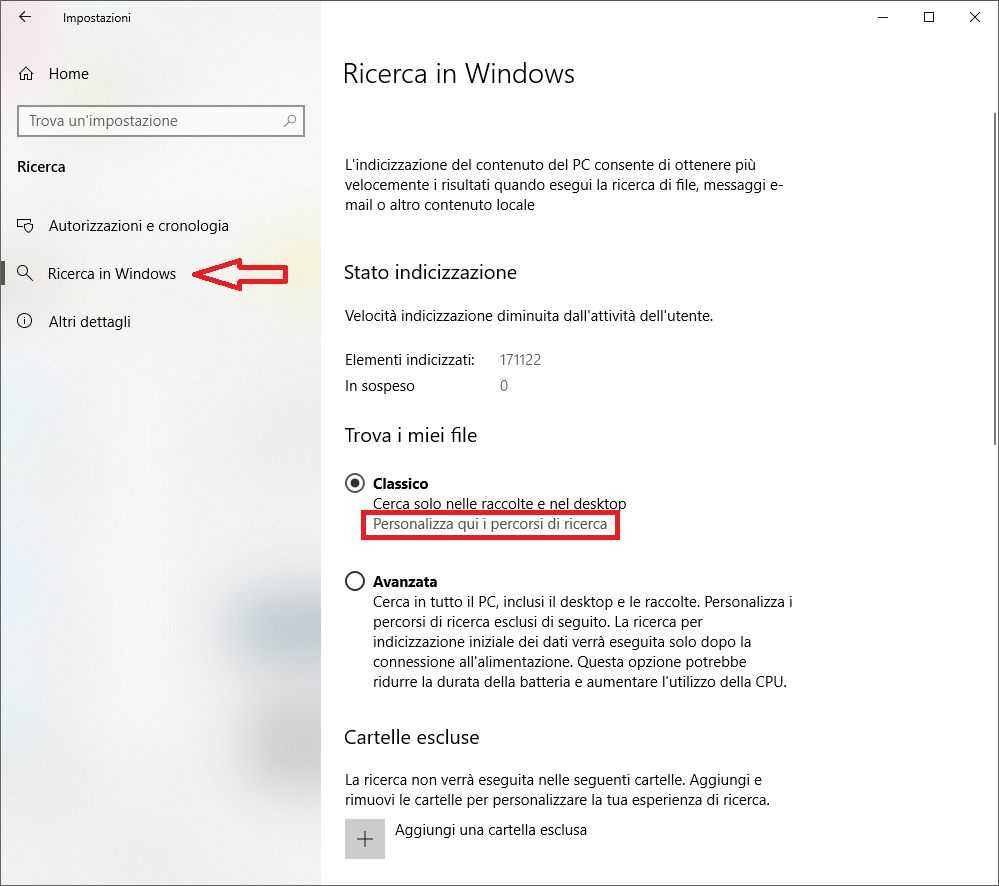This screenshot has width=999, height=886.
Task: Click the Ricerca in Windows magnifier icon
Action: pos(25,273)
